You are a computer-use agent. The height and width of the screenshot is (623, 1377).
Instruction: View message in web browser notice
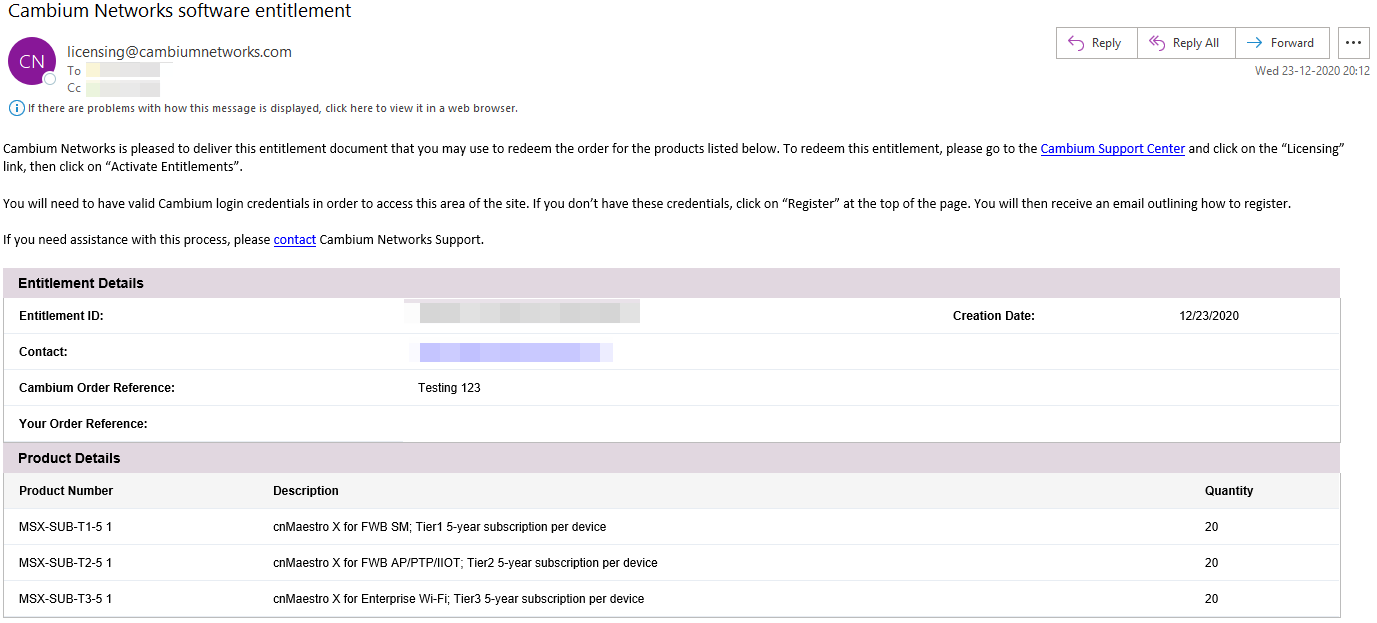[272, 108]
